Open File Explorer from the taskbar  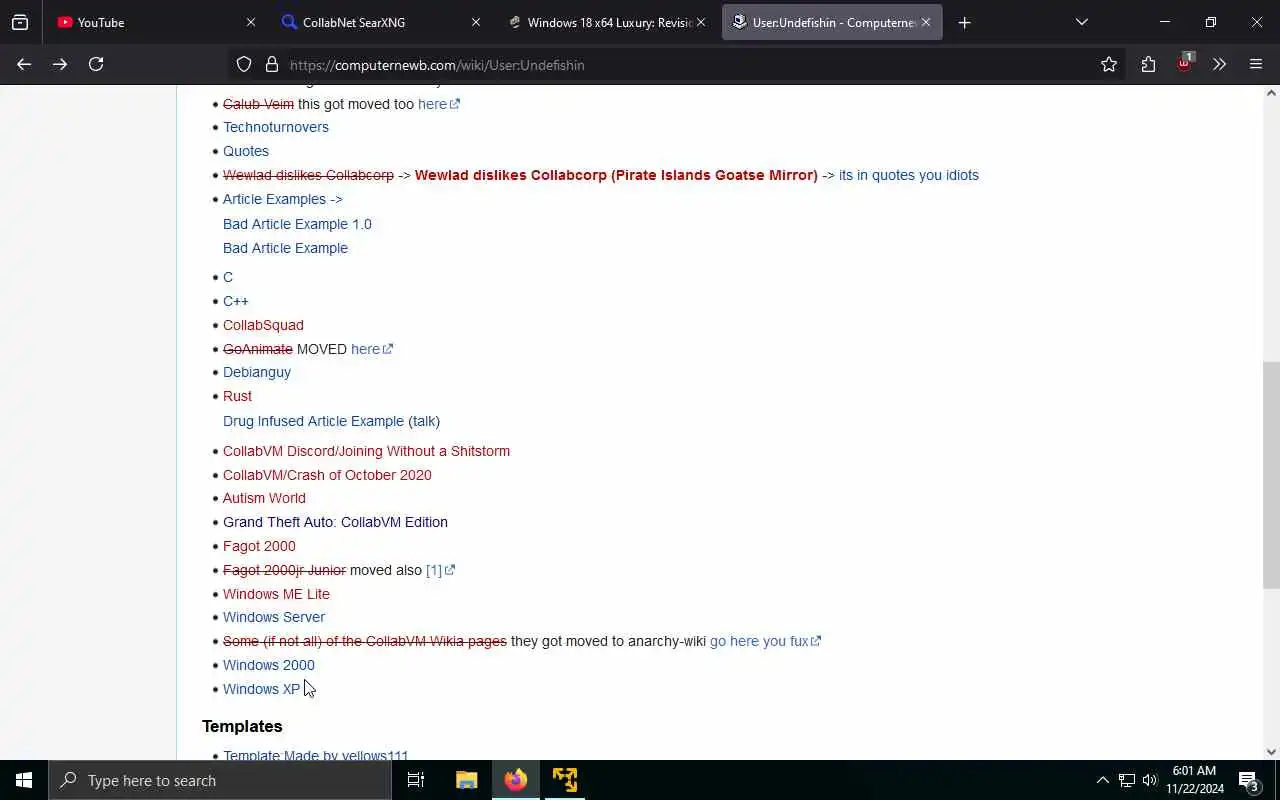tap(466, 780)
